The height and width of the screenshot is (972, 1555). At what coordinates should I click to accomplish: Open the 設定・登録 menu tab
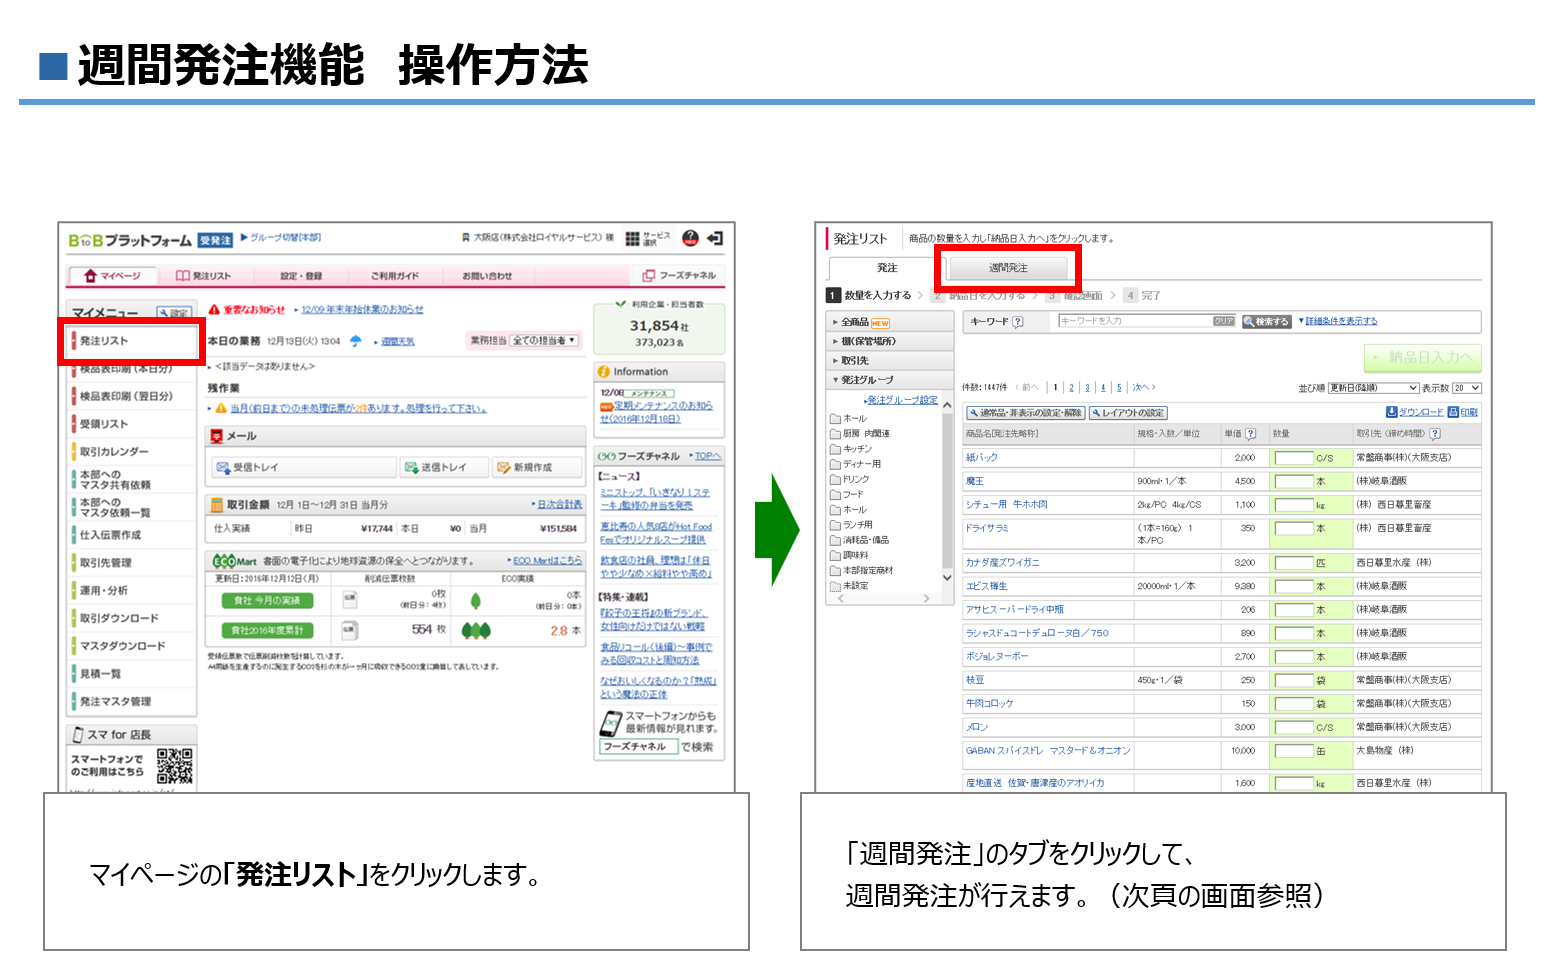(x=301, y=276)
